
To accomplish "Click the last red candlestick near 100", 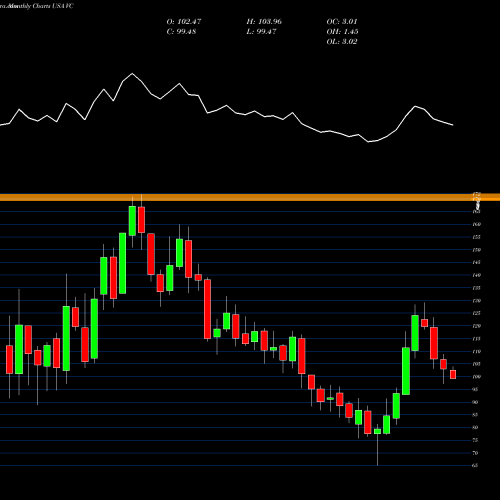I will point(453,374).
